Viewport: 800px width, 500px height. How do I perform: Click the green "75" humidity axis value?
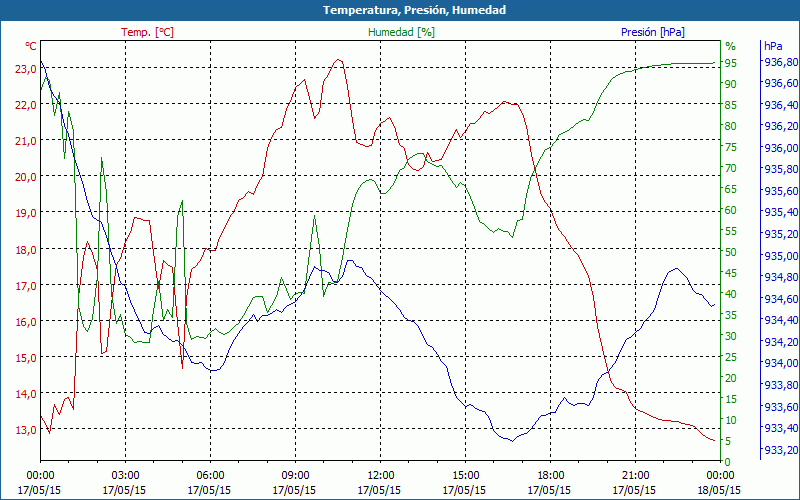click(x=731, y=147)
